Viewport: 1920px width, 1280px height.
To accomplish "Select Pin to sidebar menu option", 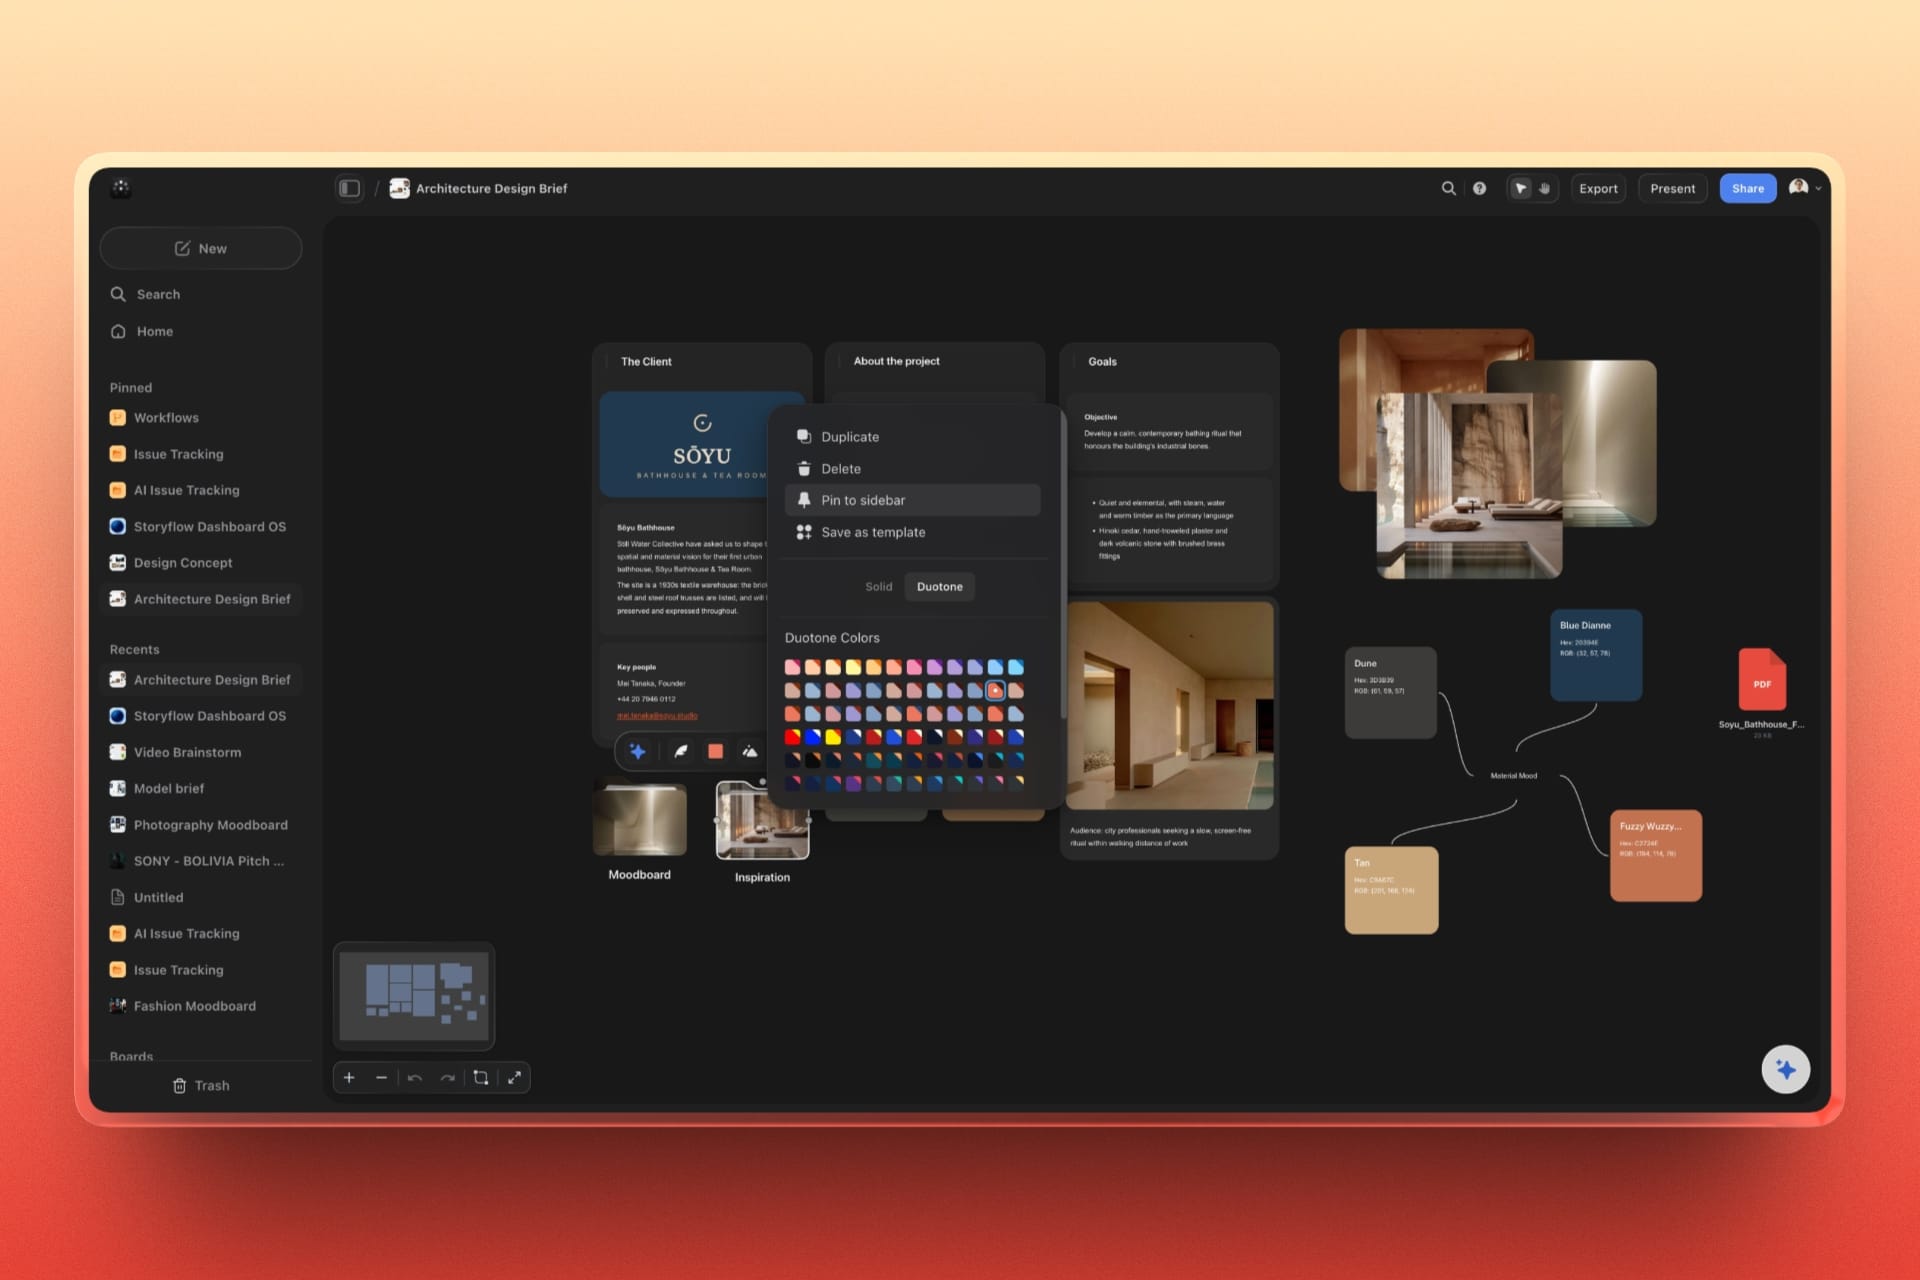I will pyautogui.click(x=912, y=500).
